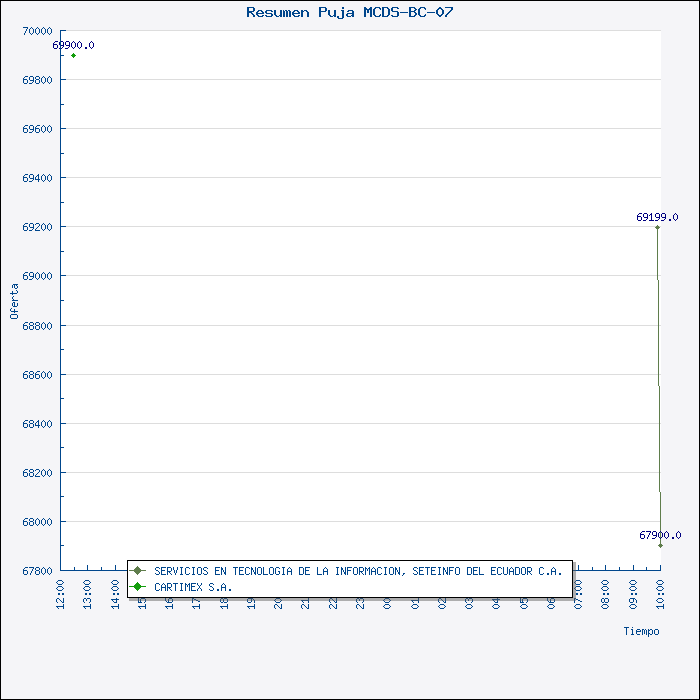Click the data point marker at 67900.0
The image size is (700, 700).
660,545
